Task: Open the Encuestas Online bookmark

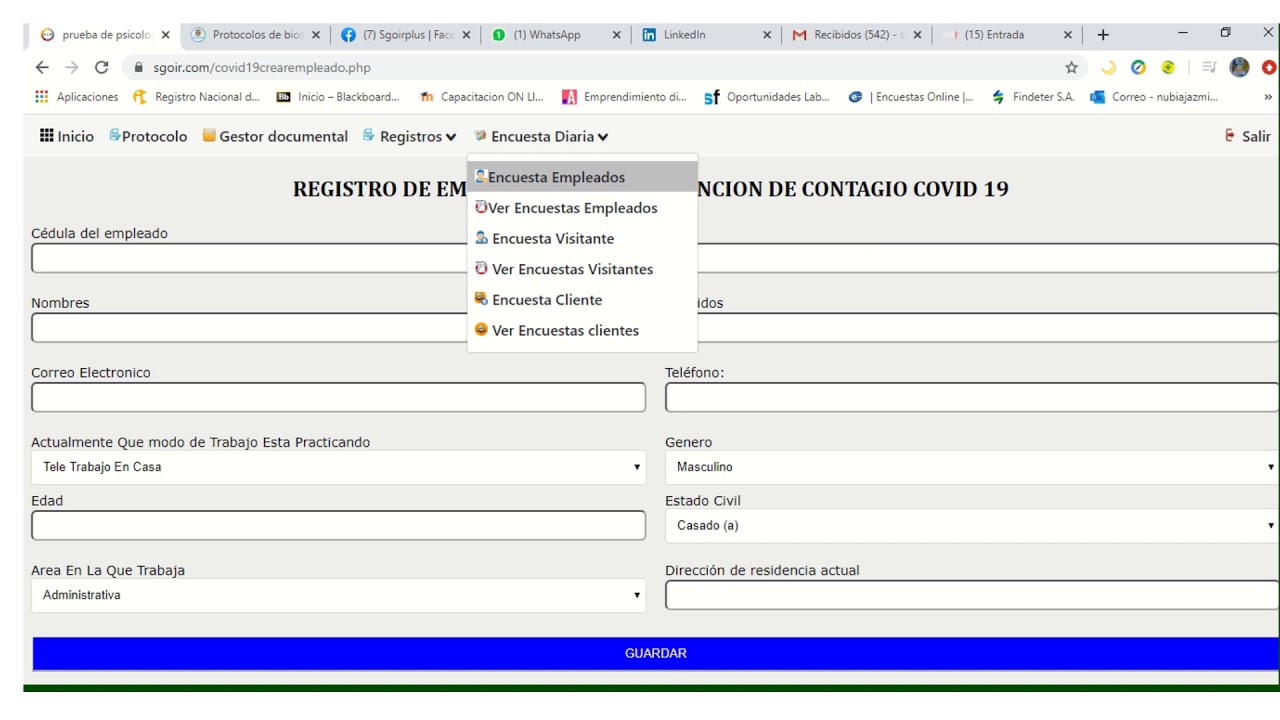Action: [911, 97]
